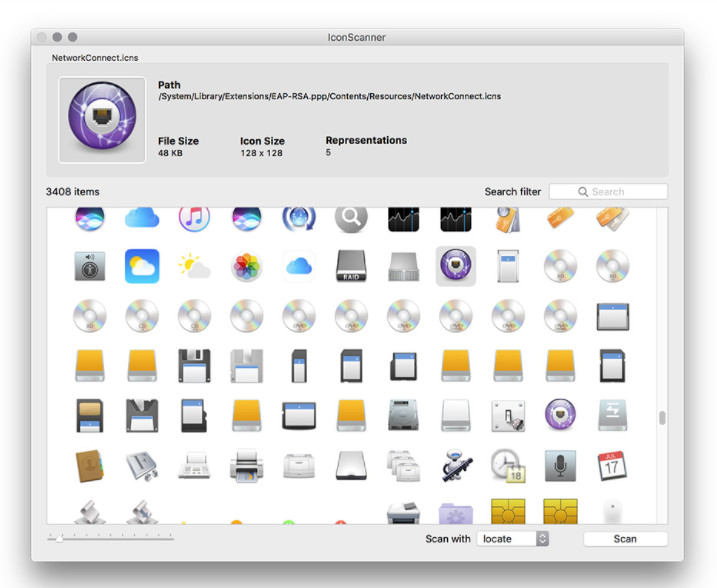
Task: Select the RAID drive icon
Action: pos(351,266)
